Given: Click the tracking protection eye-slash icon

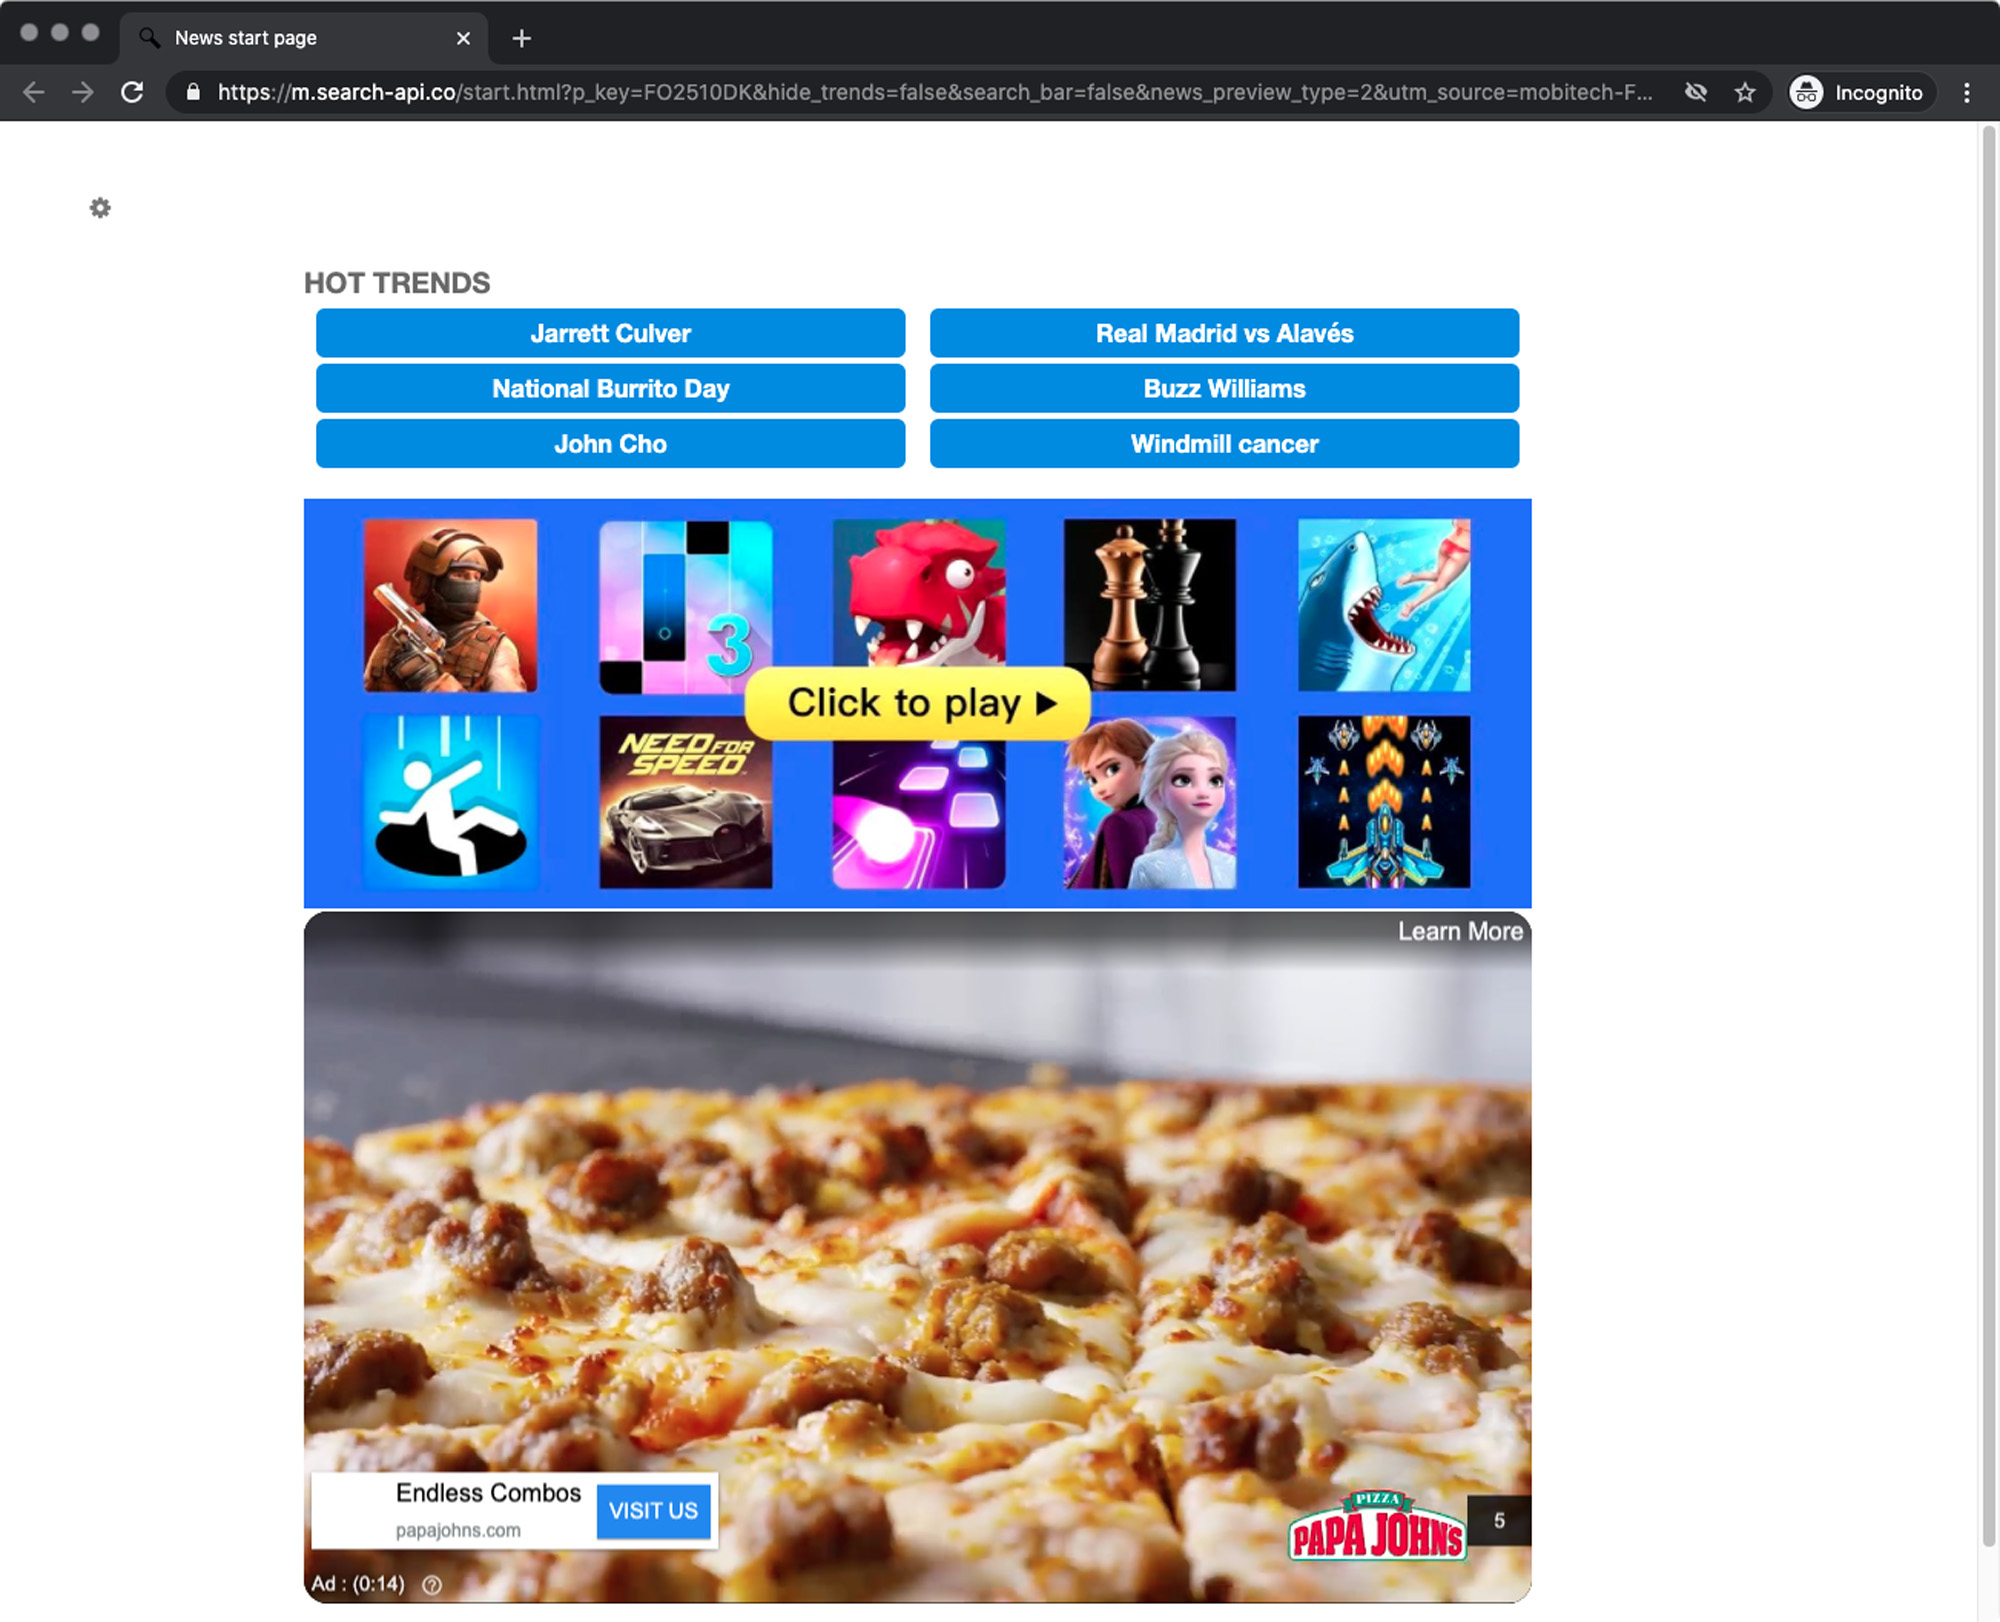Looking at the screenshot, I should pyautogui.click(x=1696, y=92).
